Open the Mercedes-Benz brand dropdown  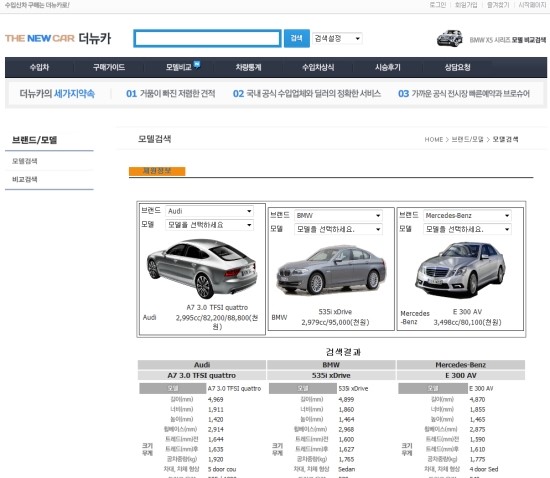(x=467, y=215)
